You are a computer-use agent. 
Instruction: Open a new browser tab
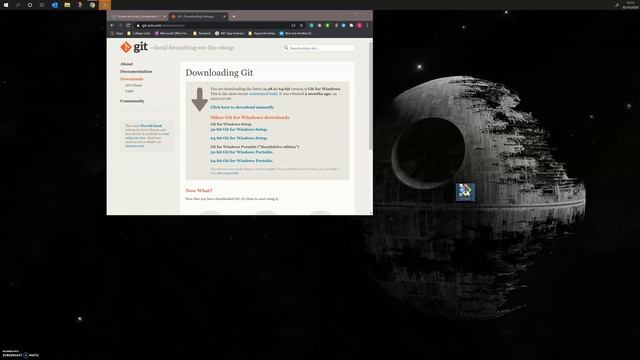pos(234,16)
